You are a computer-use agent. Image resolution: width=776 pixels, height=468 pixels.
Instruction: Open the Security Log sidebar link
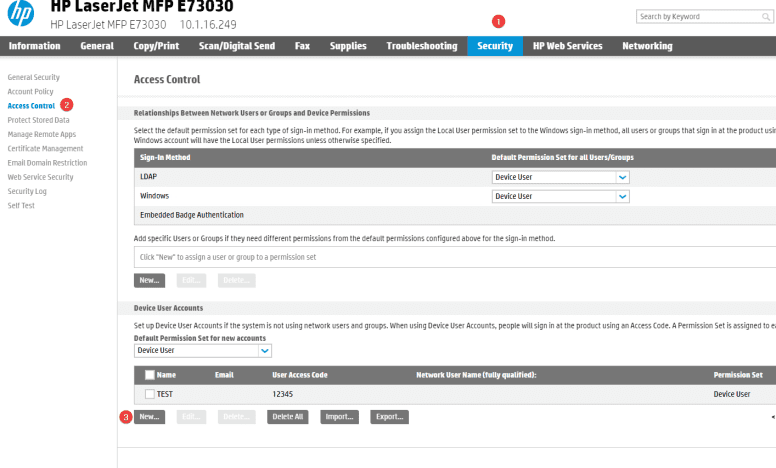click(27, 191)
